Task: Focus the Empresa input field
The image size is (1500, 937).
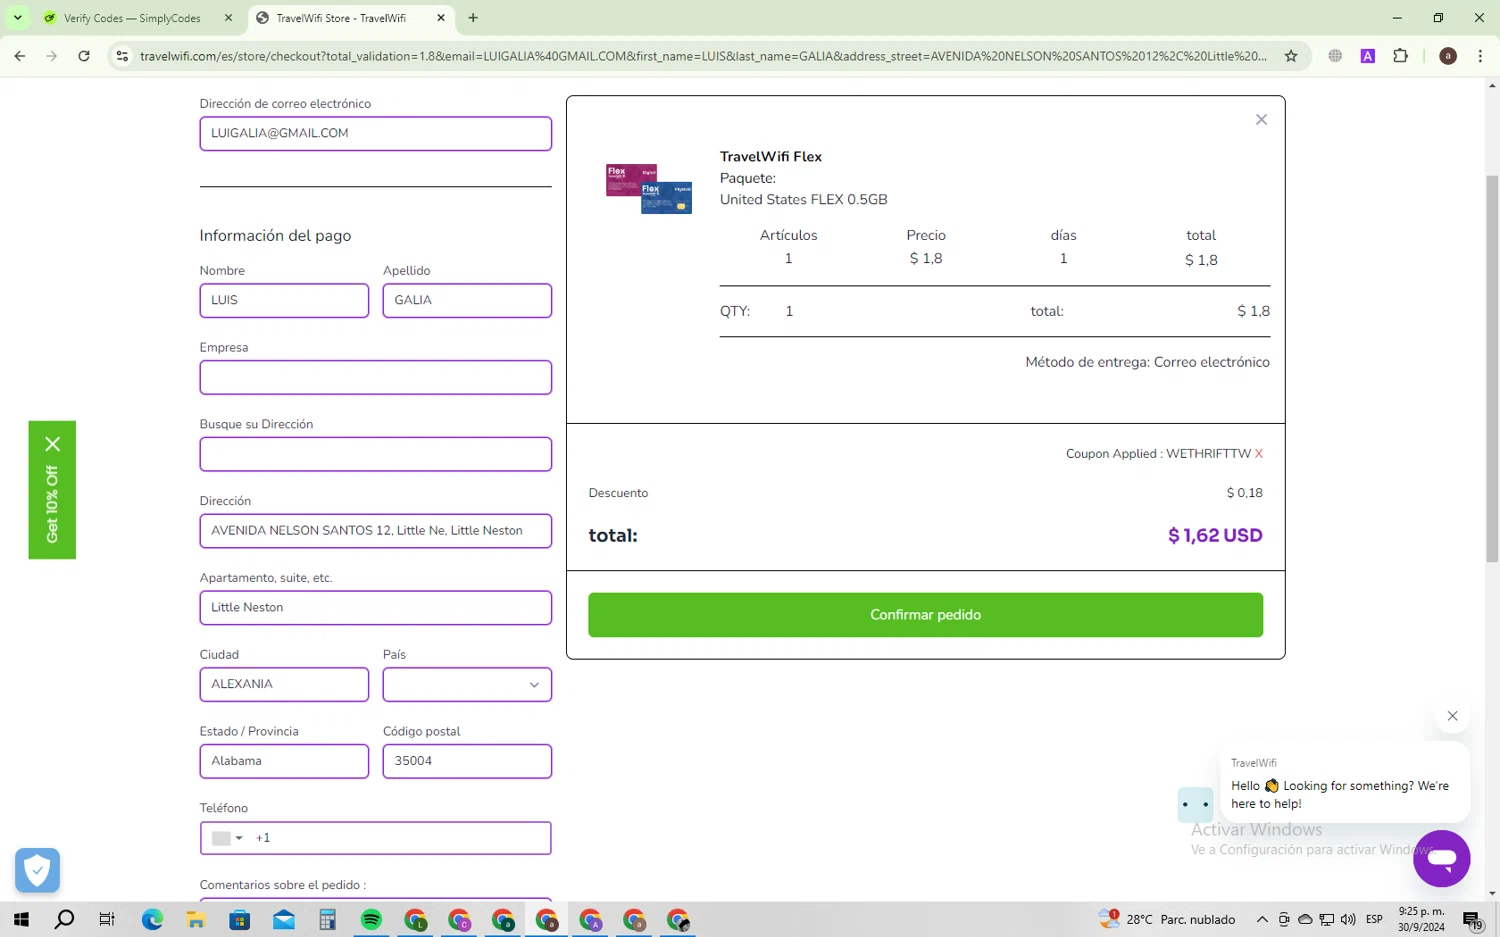Action: click(375, 378)
